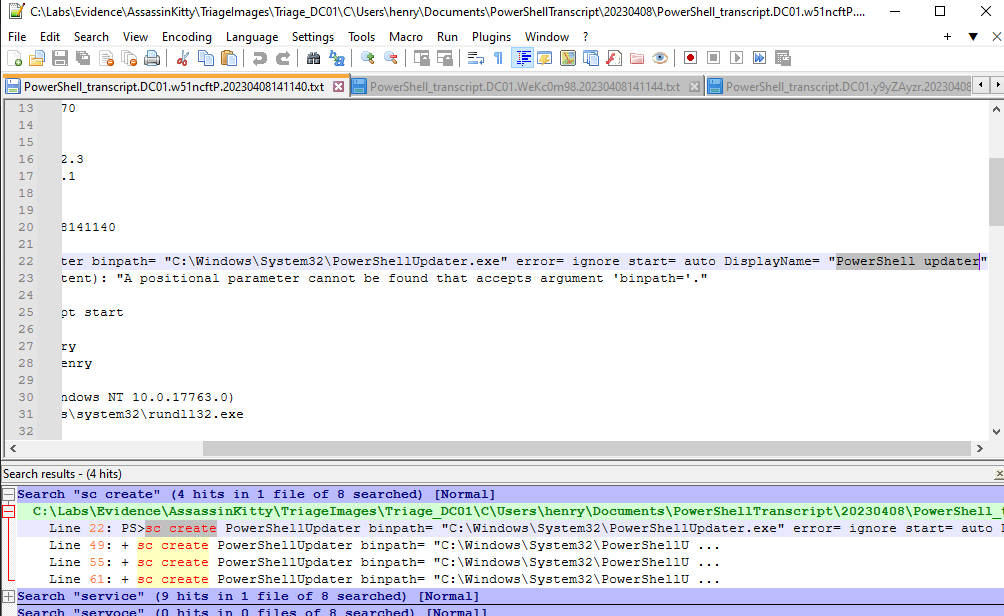Open Find with the binoculars icon

(313, 59)
